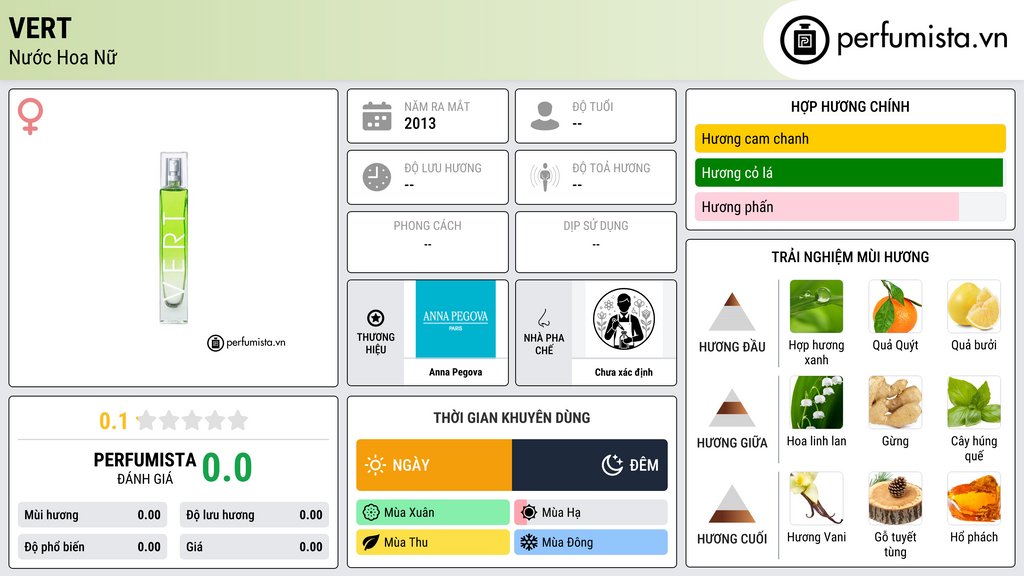Screen dimensions: 1024x576
Task: Click the VERT title heading
Action: (x=40, y=28)
